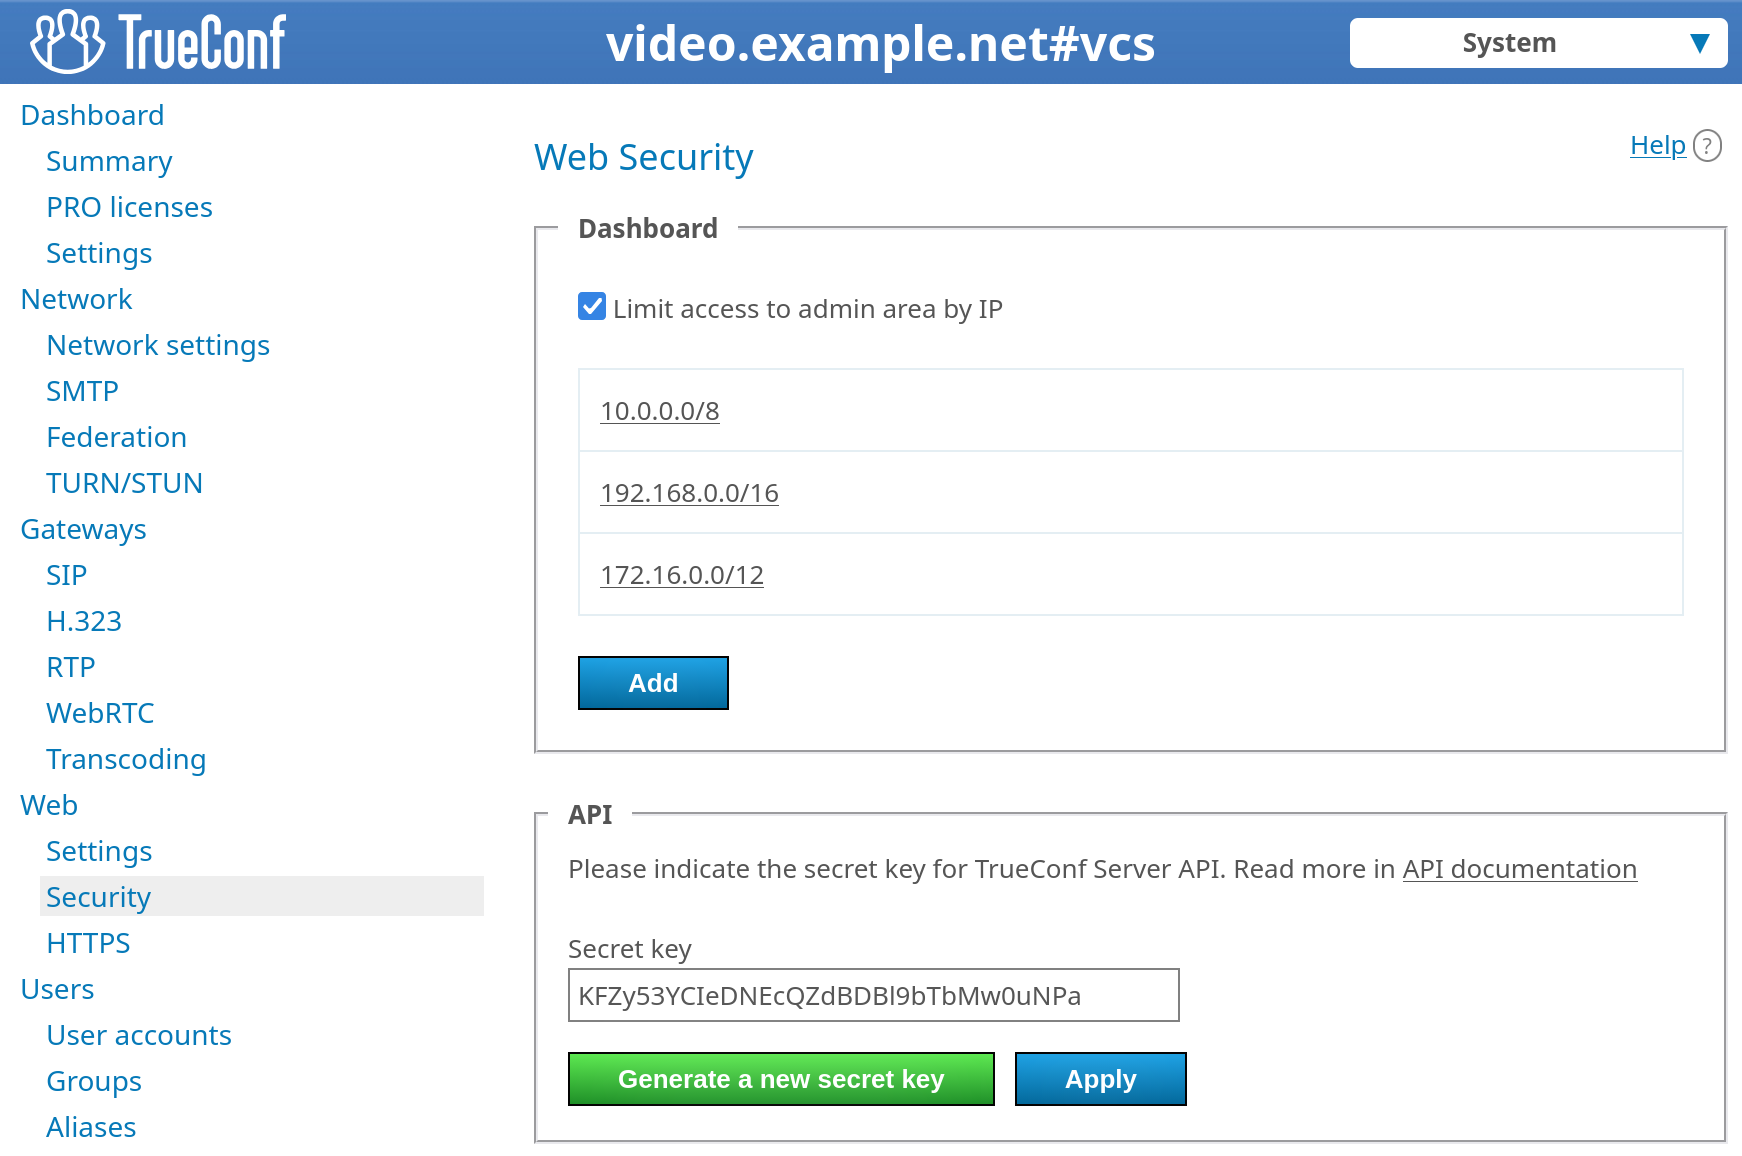Apply the API secret key
This screenshot has width=1742, height=1156.
(x=1100, y=1079)
